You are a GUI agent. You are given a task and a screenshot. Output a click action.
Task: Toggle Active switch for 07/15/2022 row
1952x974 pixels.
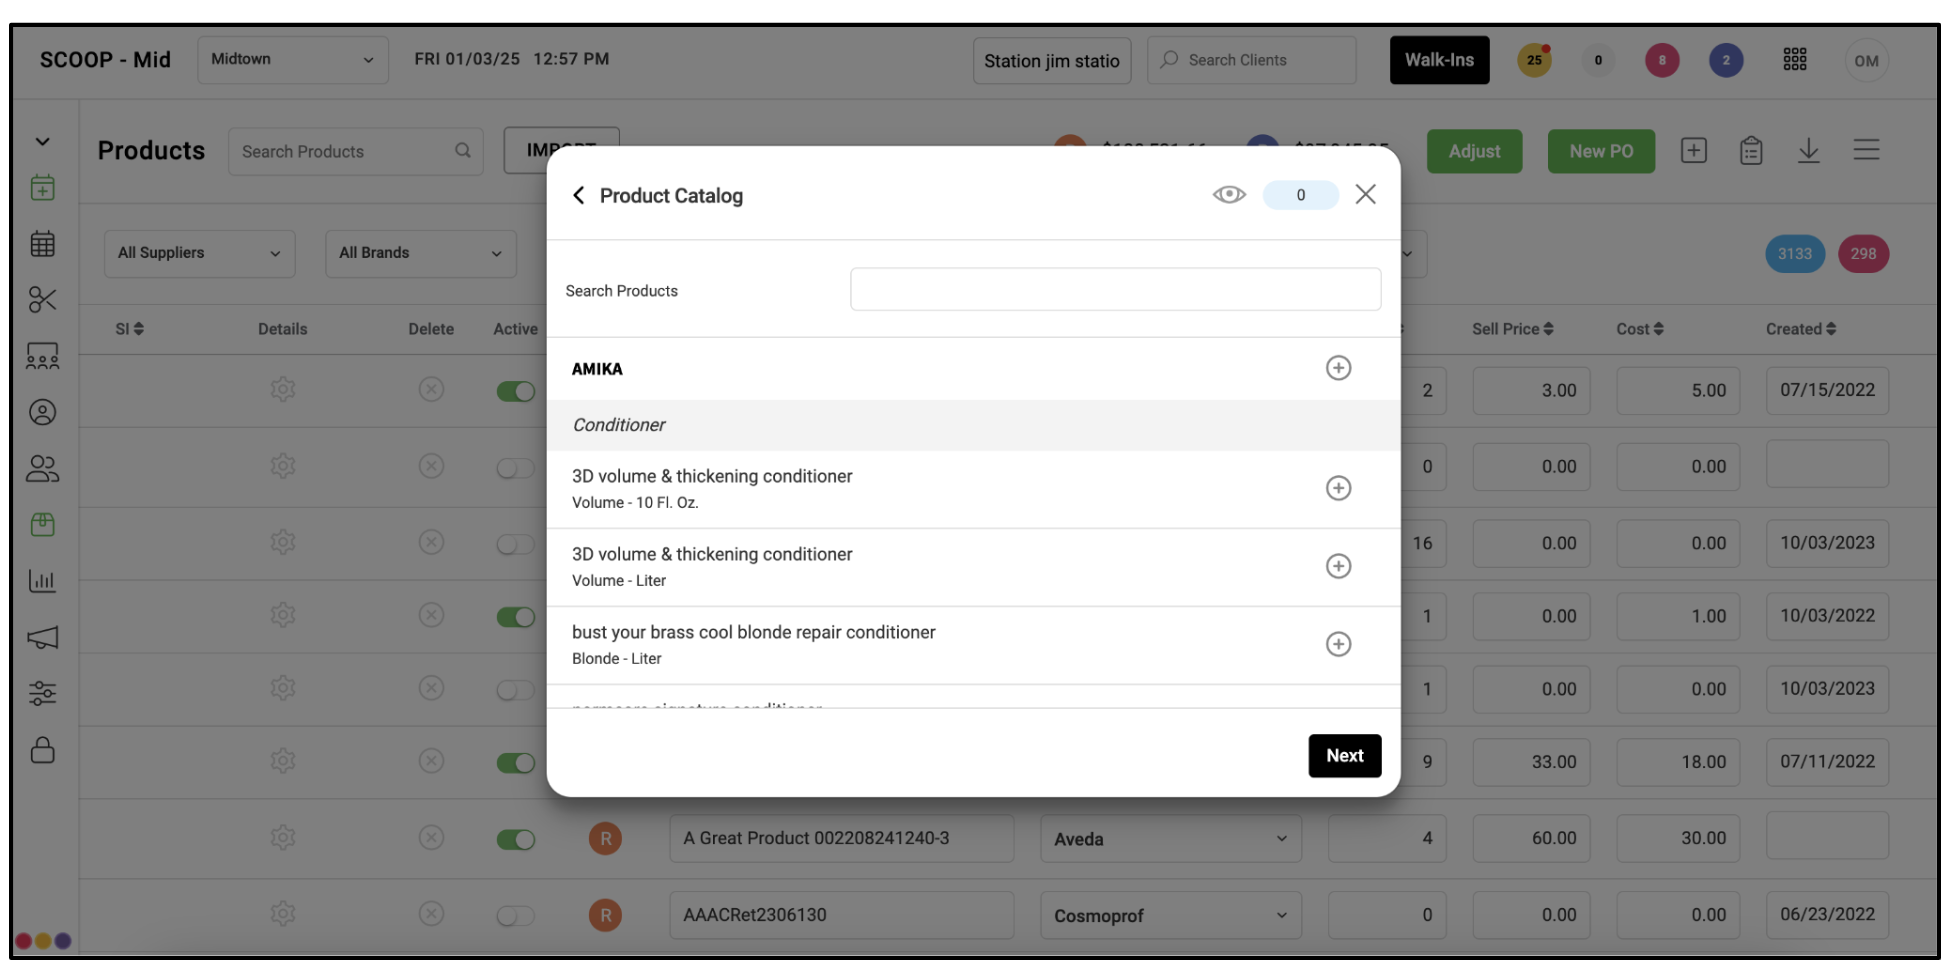(515, 392)
